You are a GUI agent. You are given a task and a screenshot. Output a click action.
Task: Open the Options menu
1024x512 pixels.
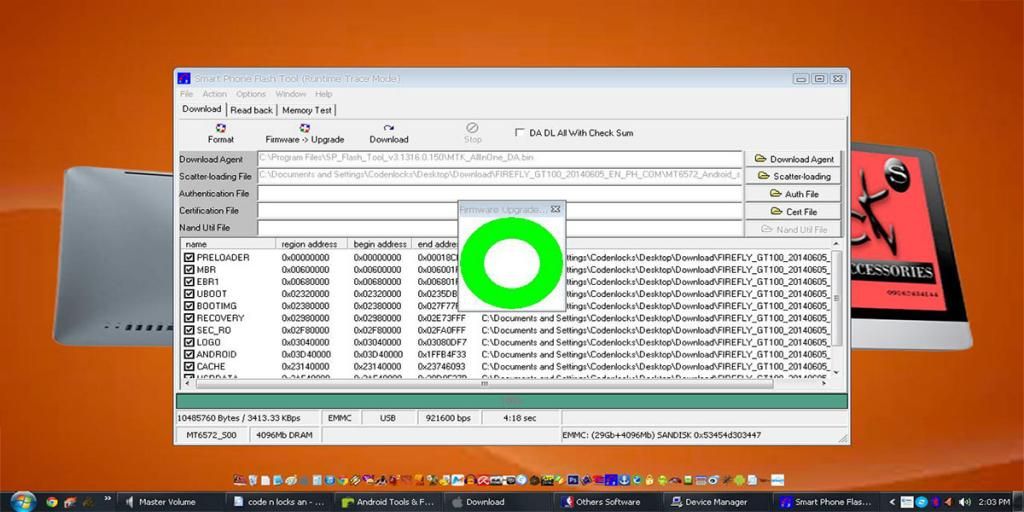[251, 94]
